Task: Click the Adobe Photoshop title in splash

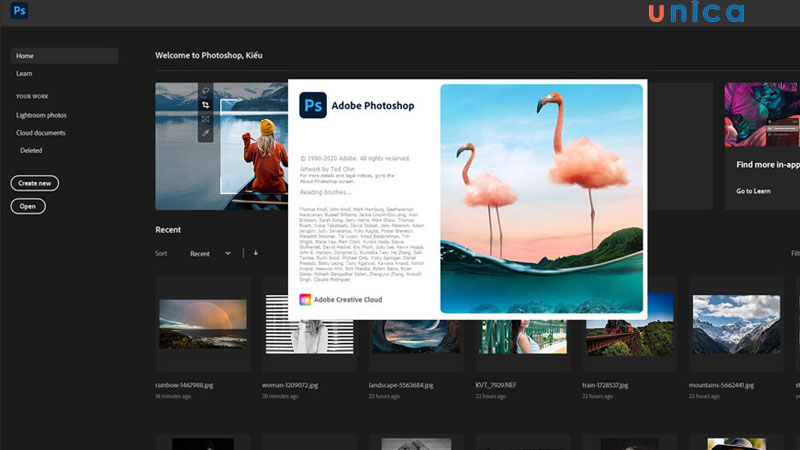Action: 373,106
